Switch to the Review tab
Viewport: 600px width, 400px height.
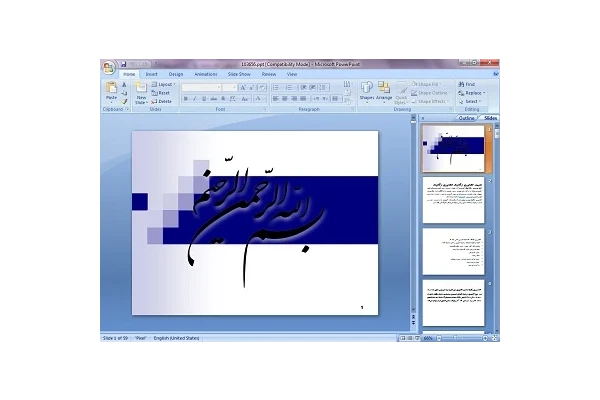point(269,74)
